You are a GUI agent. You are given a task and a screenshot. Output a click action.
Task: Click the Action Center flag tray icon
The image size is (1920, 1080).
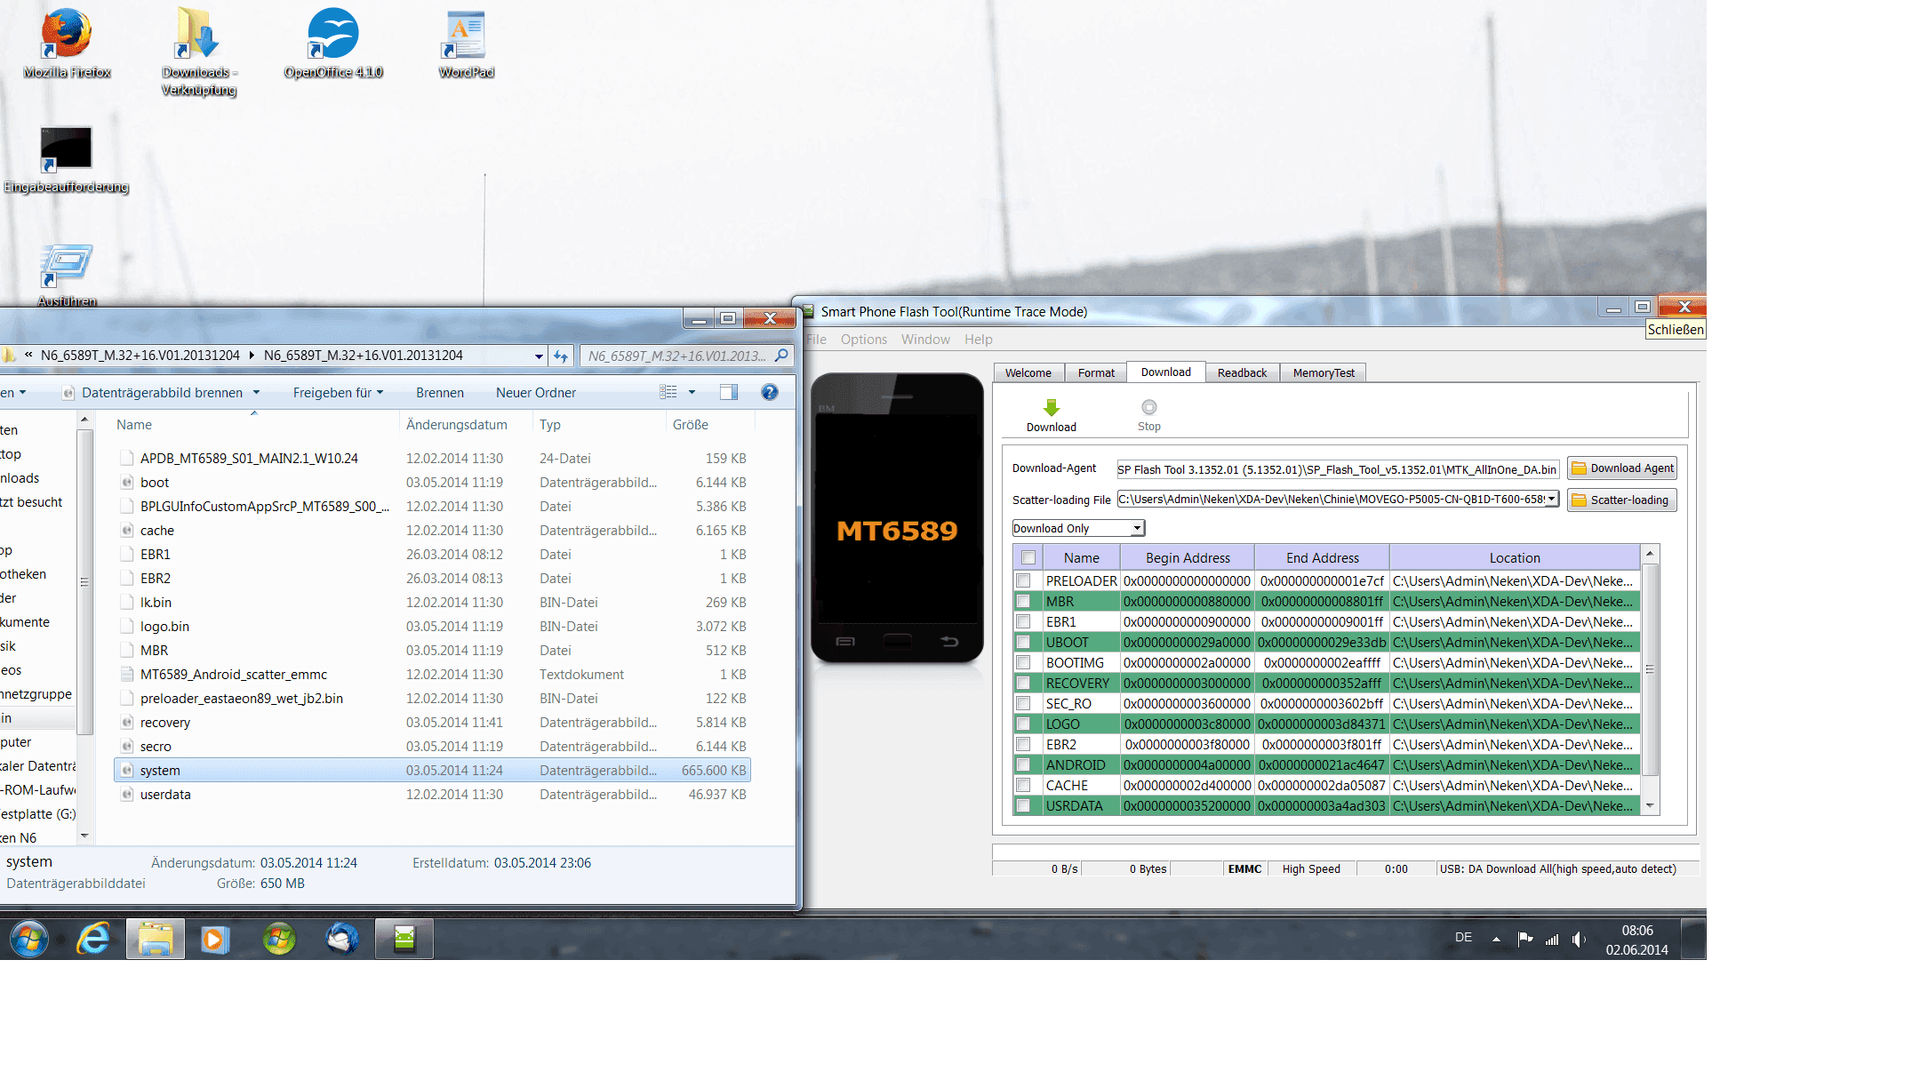point(1525,938)
